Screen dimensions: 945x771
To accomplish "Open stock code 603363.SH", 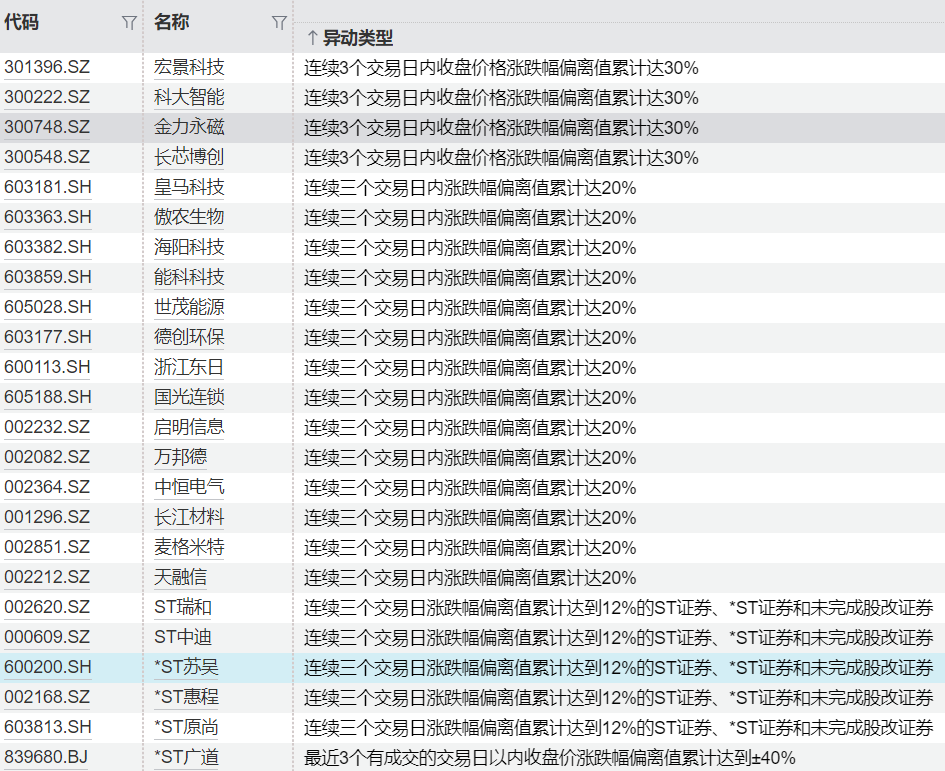I will (48, 217).
